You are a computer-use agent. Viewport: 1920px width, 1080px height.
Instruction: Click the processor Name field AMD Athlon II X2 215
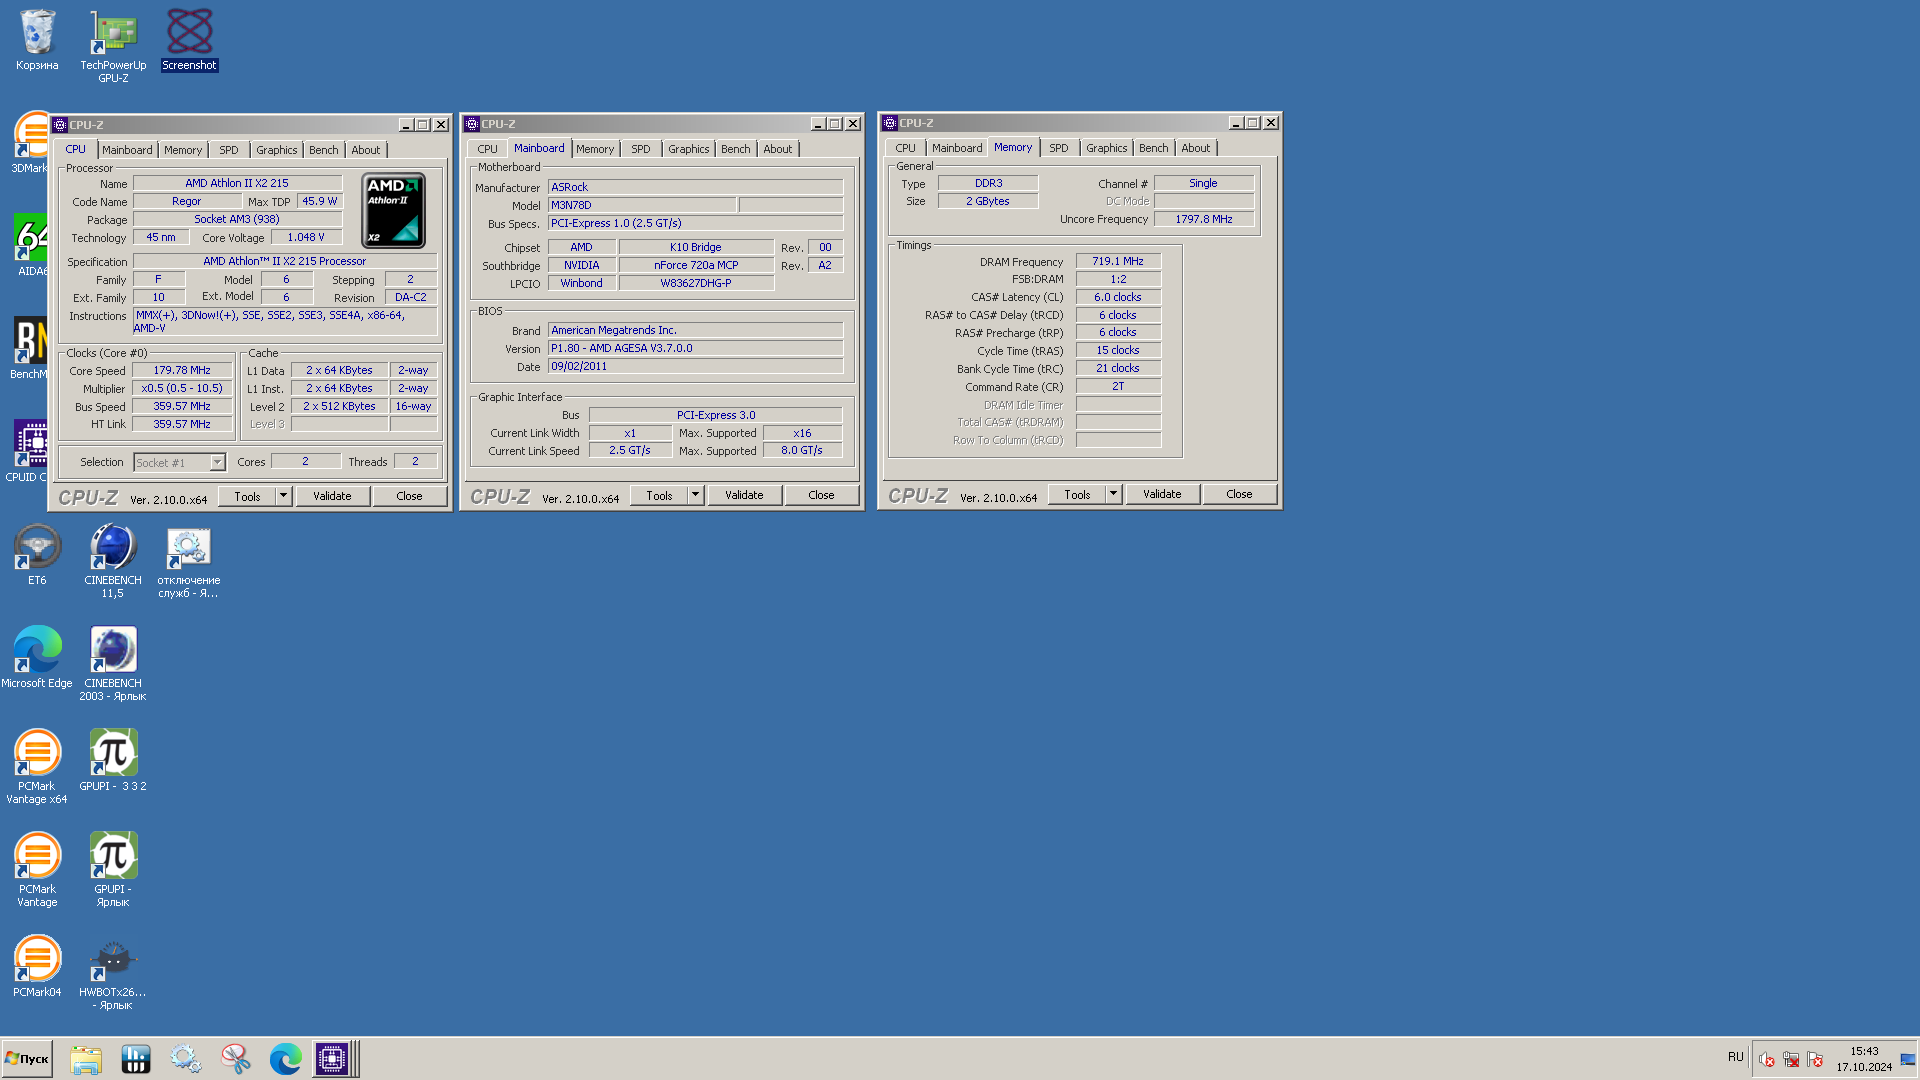coord(237,184)
